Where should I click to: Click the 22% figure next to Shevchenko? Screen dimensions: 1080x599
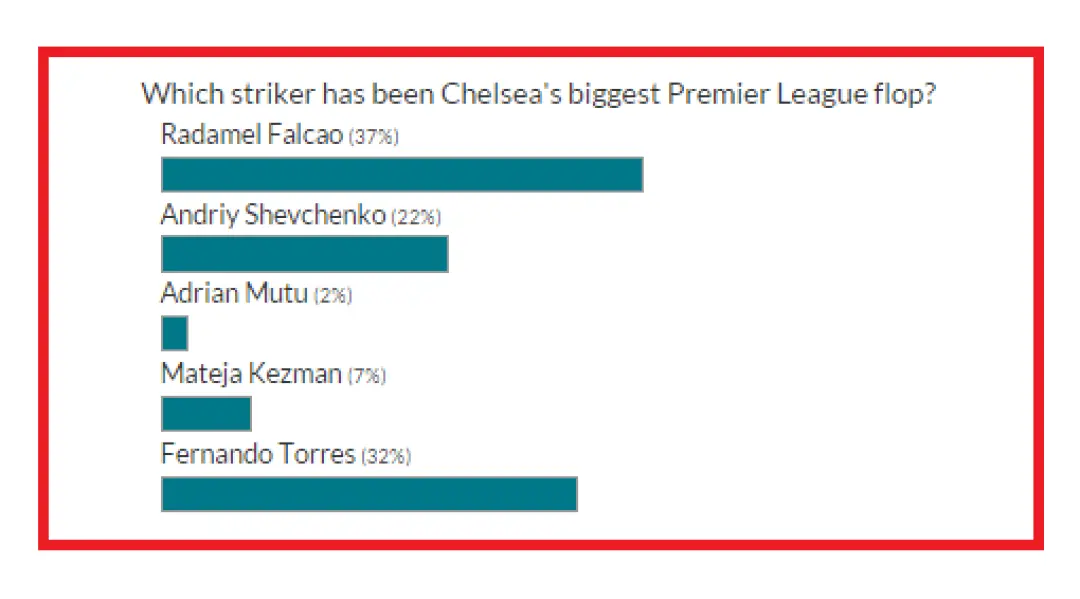[x=416, y=217]
